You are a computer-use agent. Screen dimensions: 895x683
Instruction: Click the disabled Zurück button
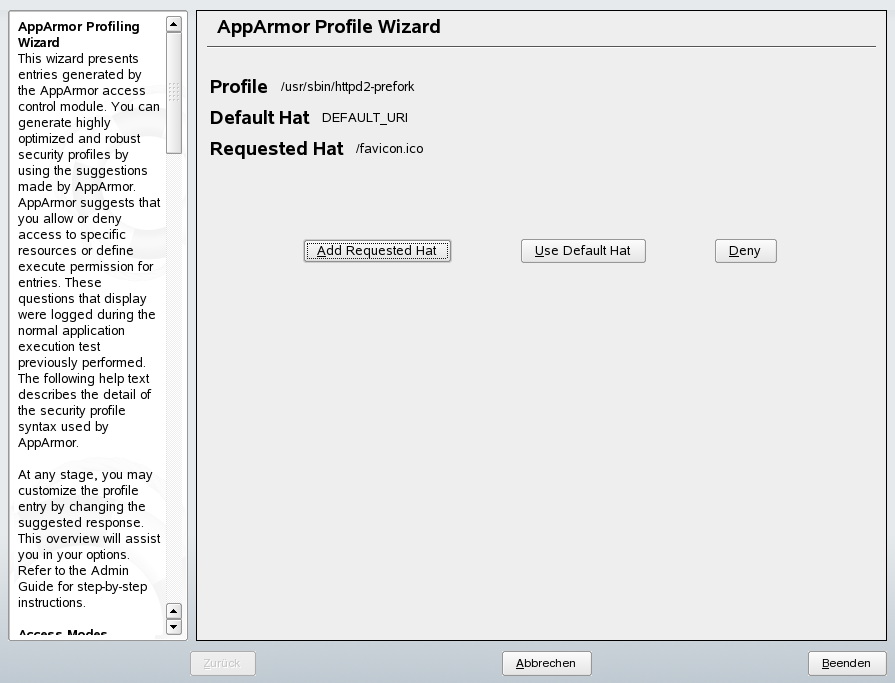(222, 663)
